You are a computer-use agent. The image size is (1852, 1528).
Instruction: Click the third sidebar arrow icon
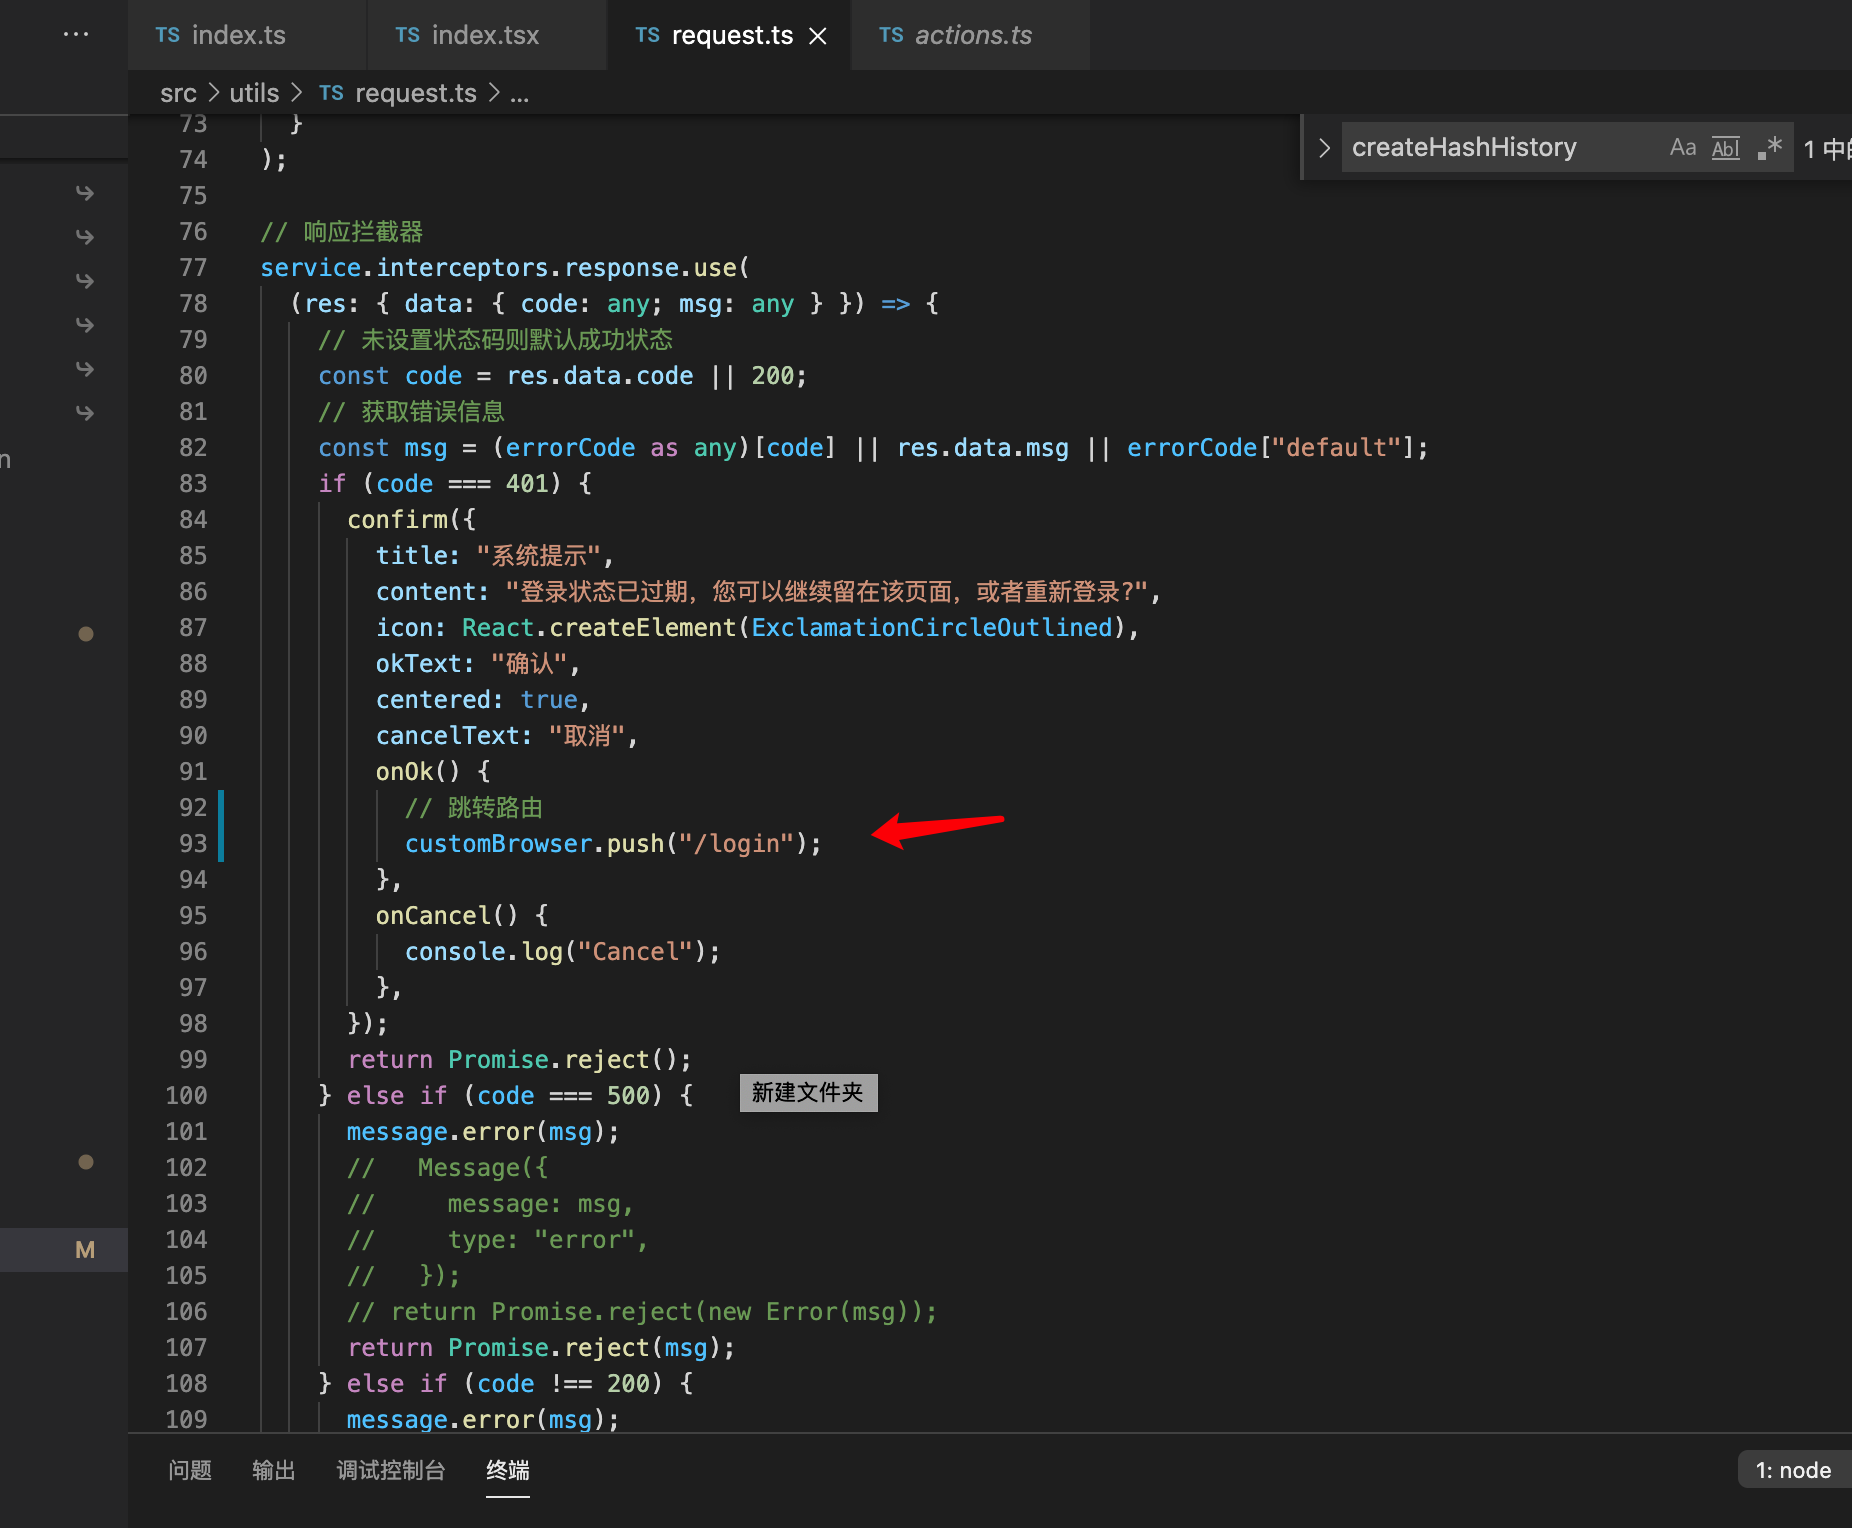click(85, 280)
